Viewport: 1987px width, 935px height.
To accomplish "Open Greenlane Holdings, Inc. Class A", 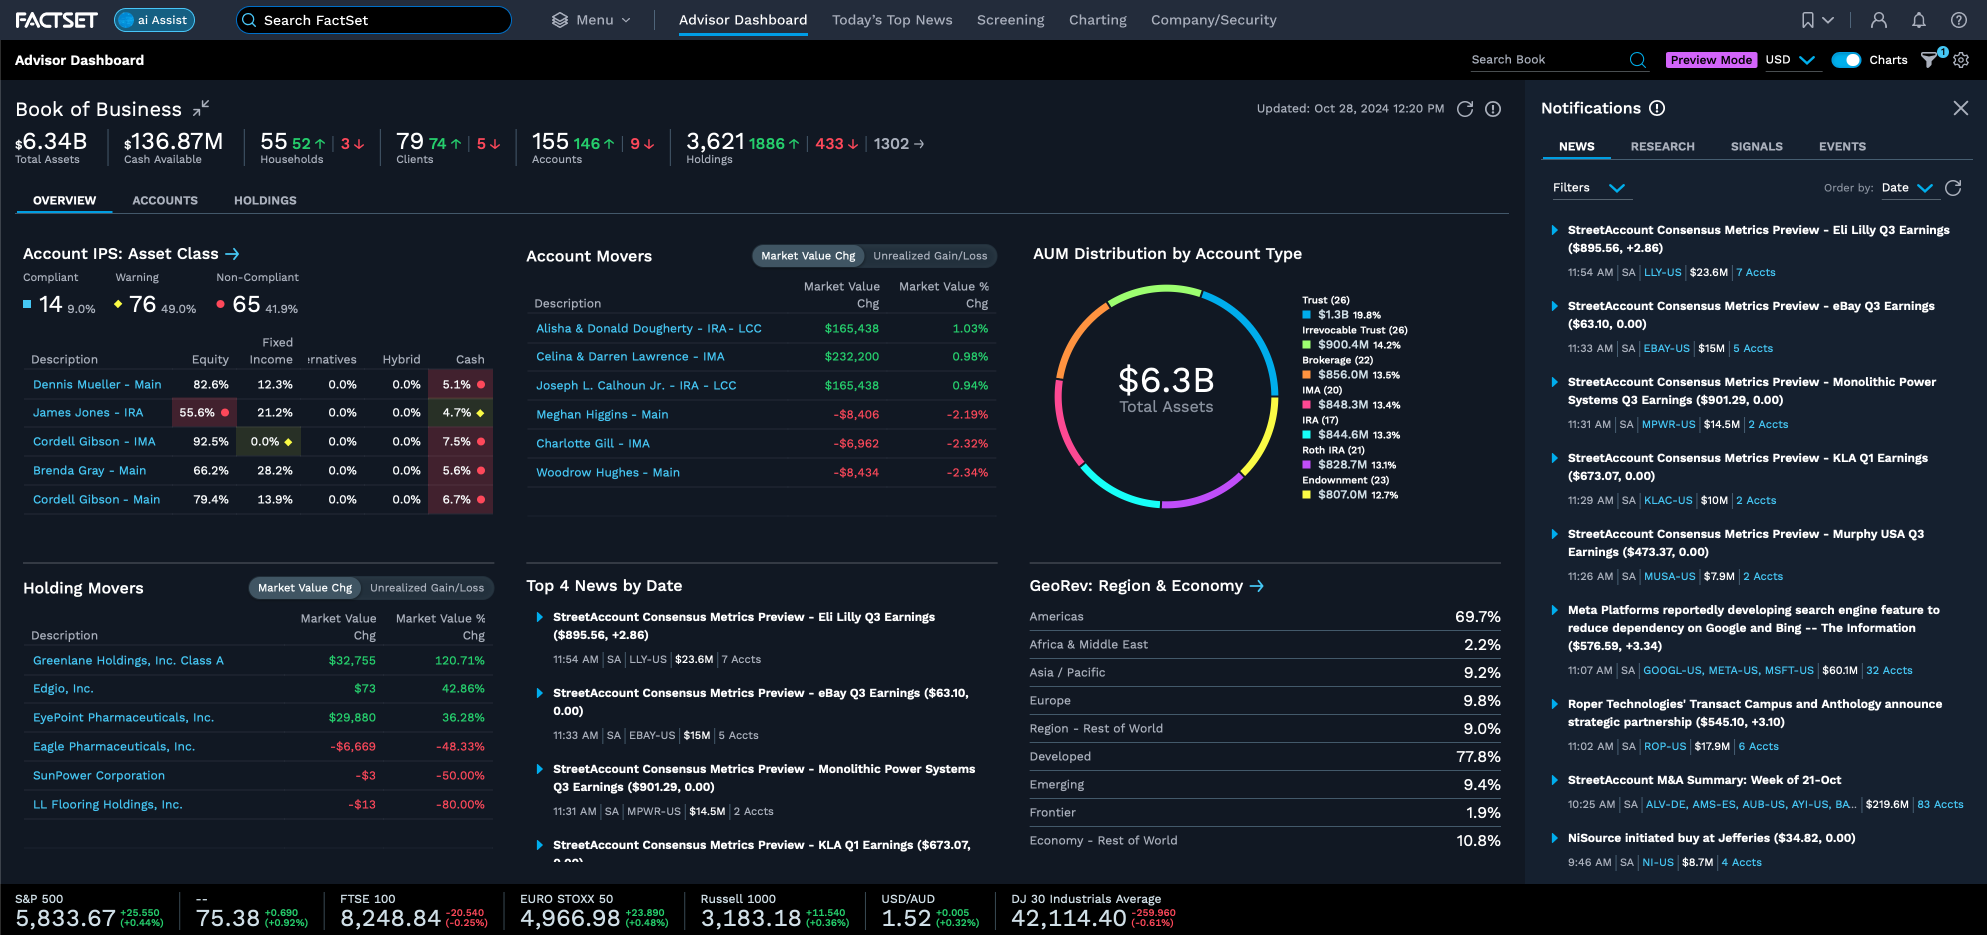I will (128, 661).
